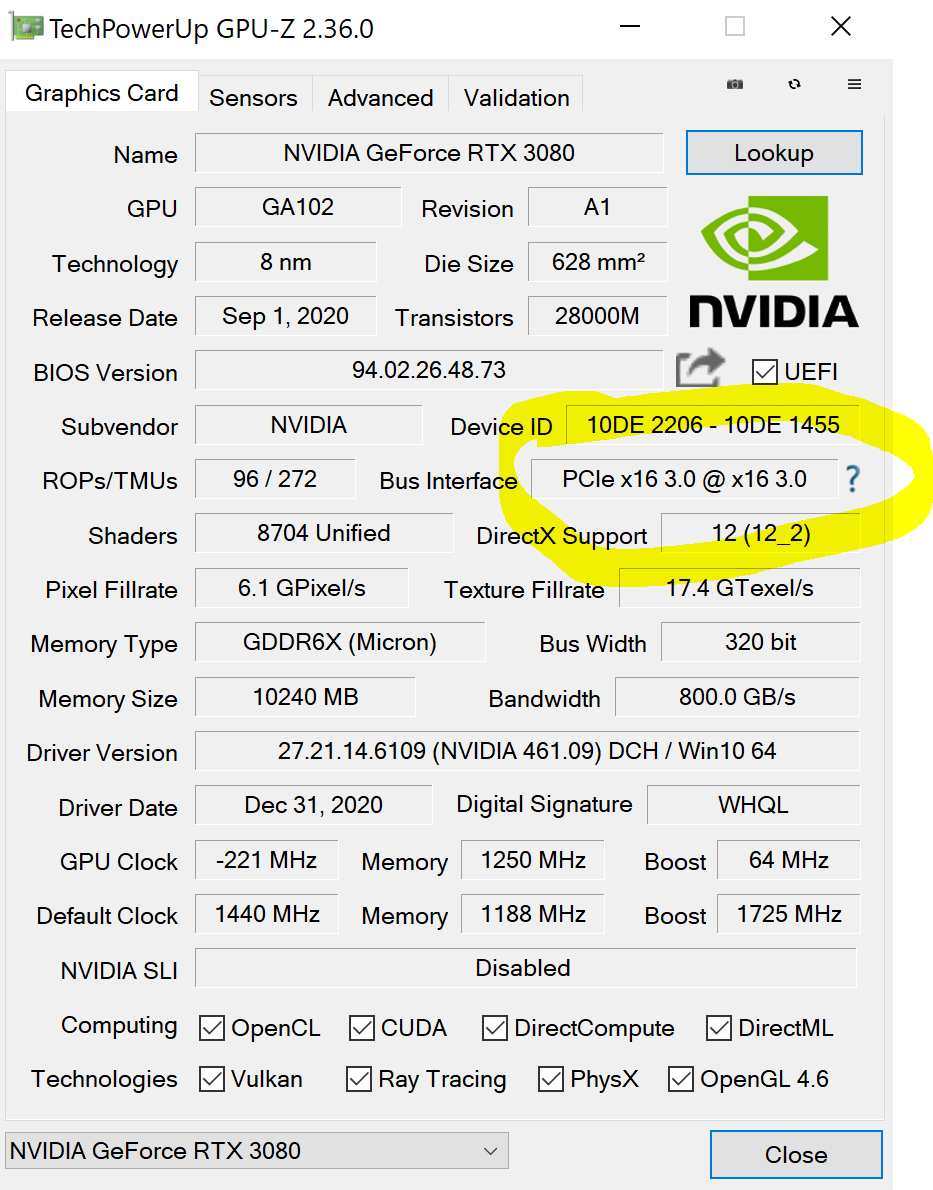This screenshot has height=1190, width=933.
Task: Click the Memory Type field GDDR6X (Micron)
Action: point(339,642)
